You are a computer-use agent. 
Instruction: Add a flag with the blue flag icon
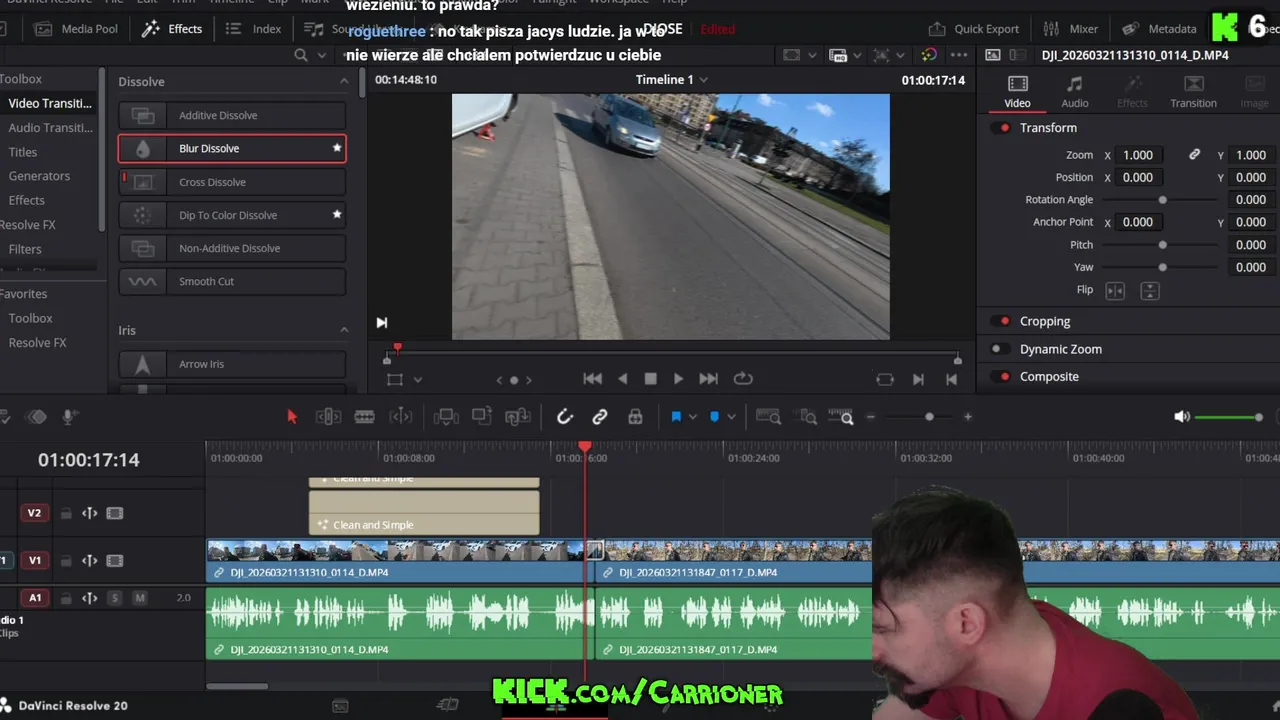(676, 417)
